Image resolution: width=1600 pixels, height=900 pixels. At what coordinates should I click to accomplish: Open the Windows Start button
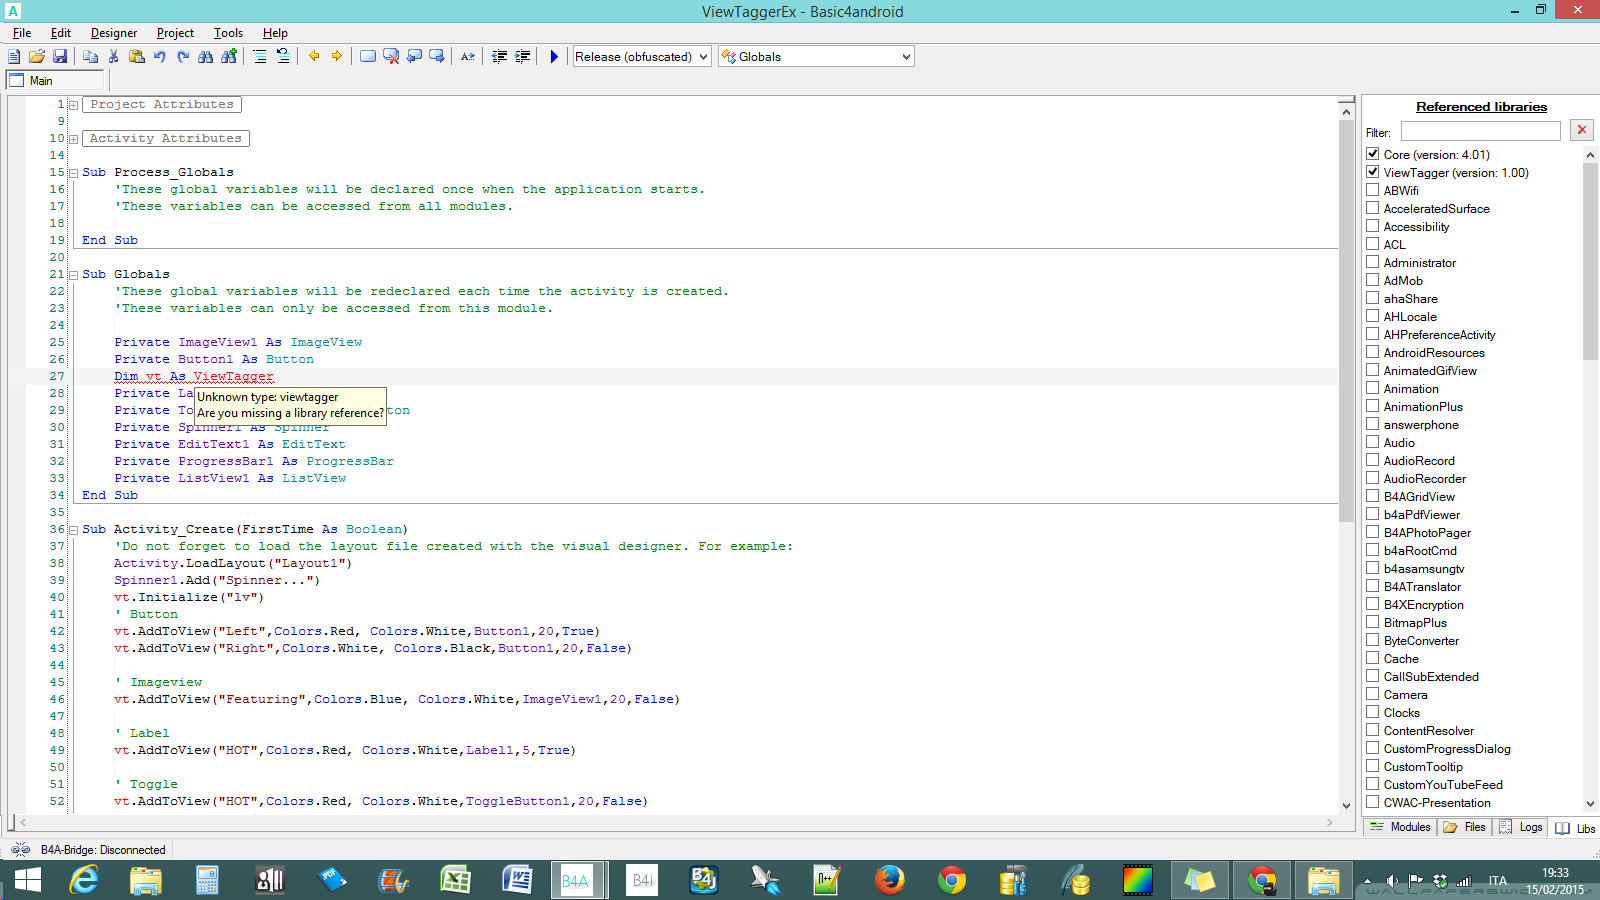point(28,880)
